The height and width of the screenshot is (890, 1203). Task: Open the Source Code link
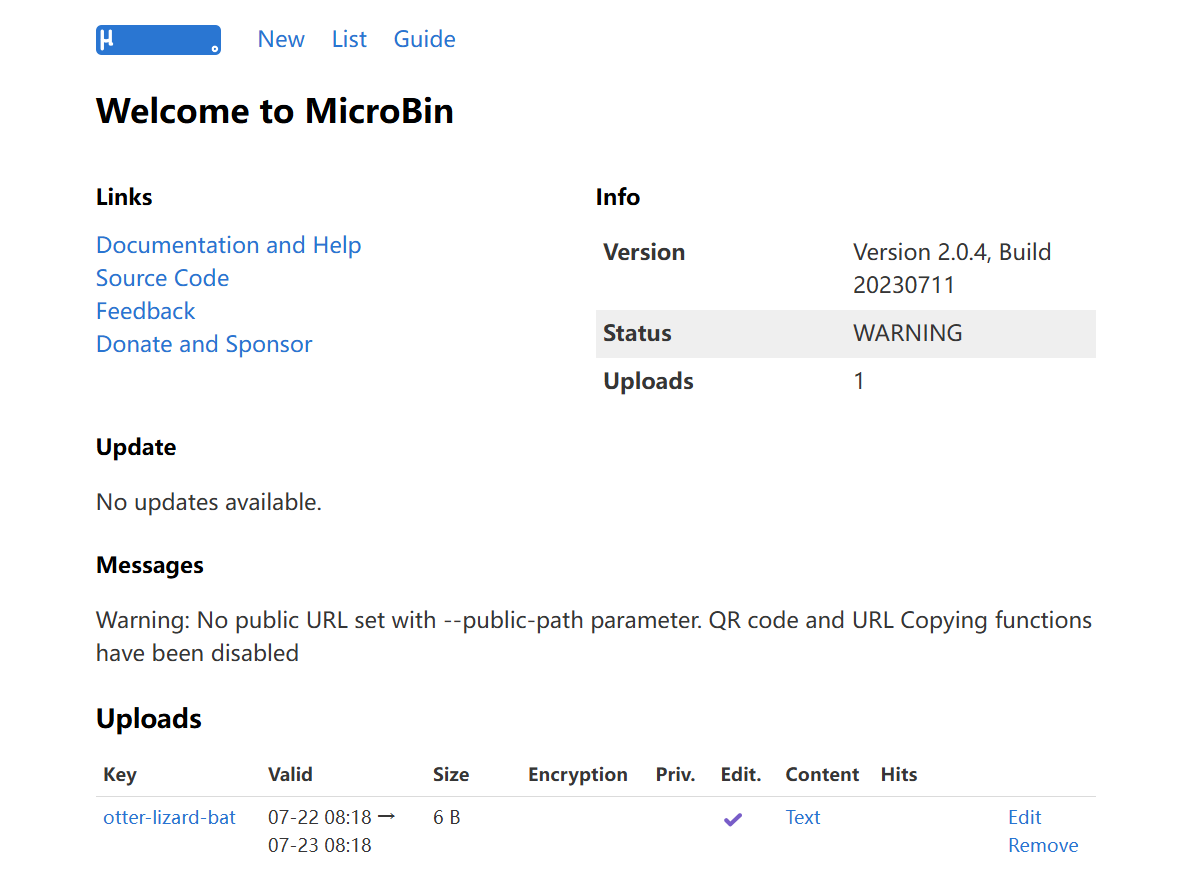coord(162,278)
